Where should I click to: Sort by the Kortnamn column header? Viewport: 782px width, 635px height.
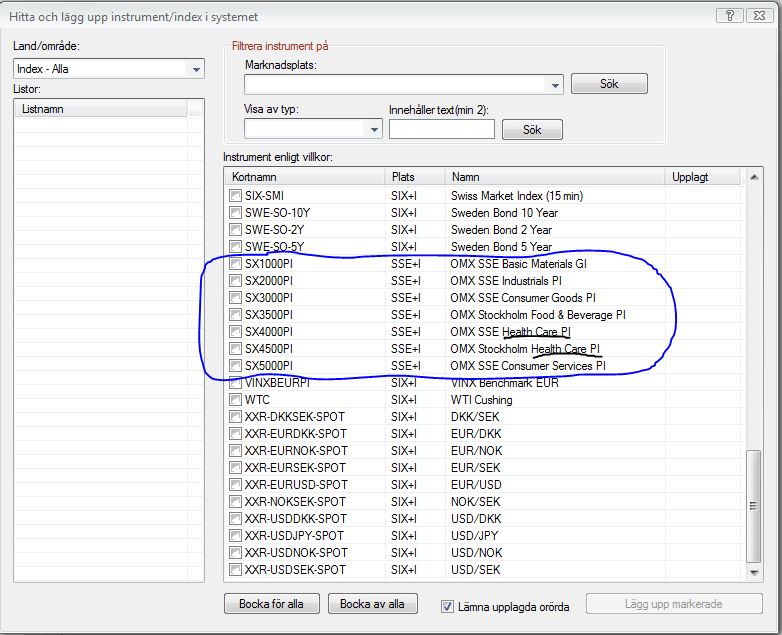(x=304, y=177)
